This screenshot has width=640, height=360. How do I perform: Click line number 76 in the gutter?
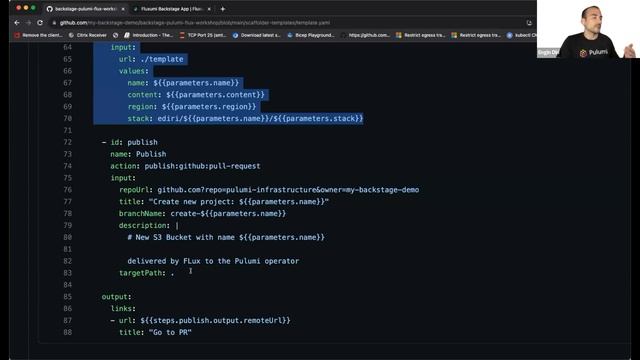67,190
